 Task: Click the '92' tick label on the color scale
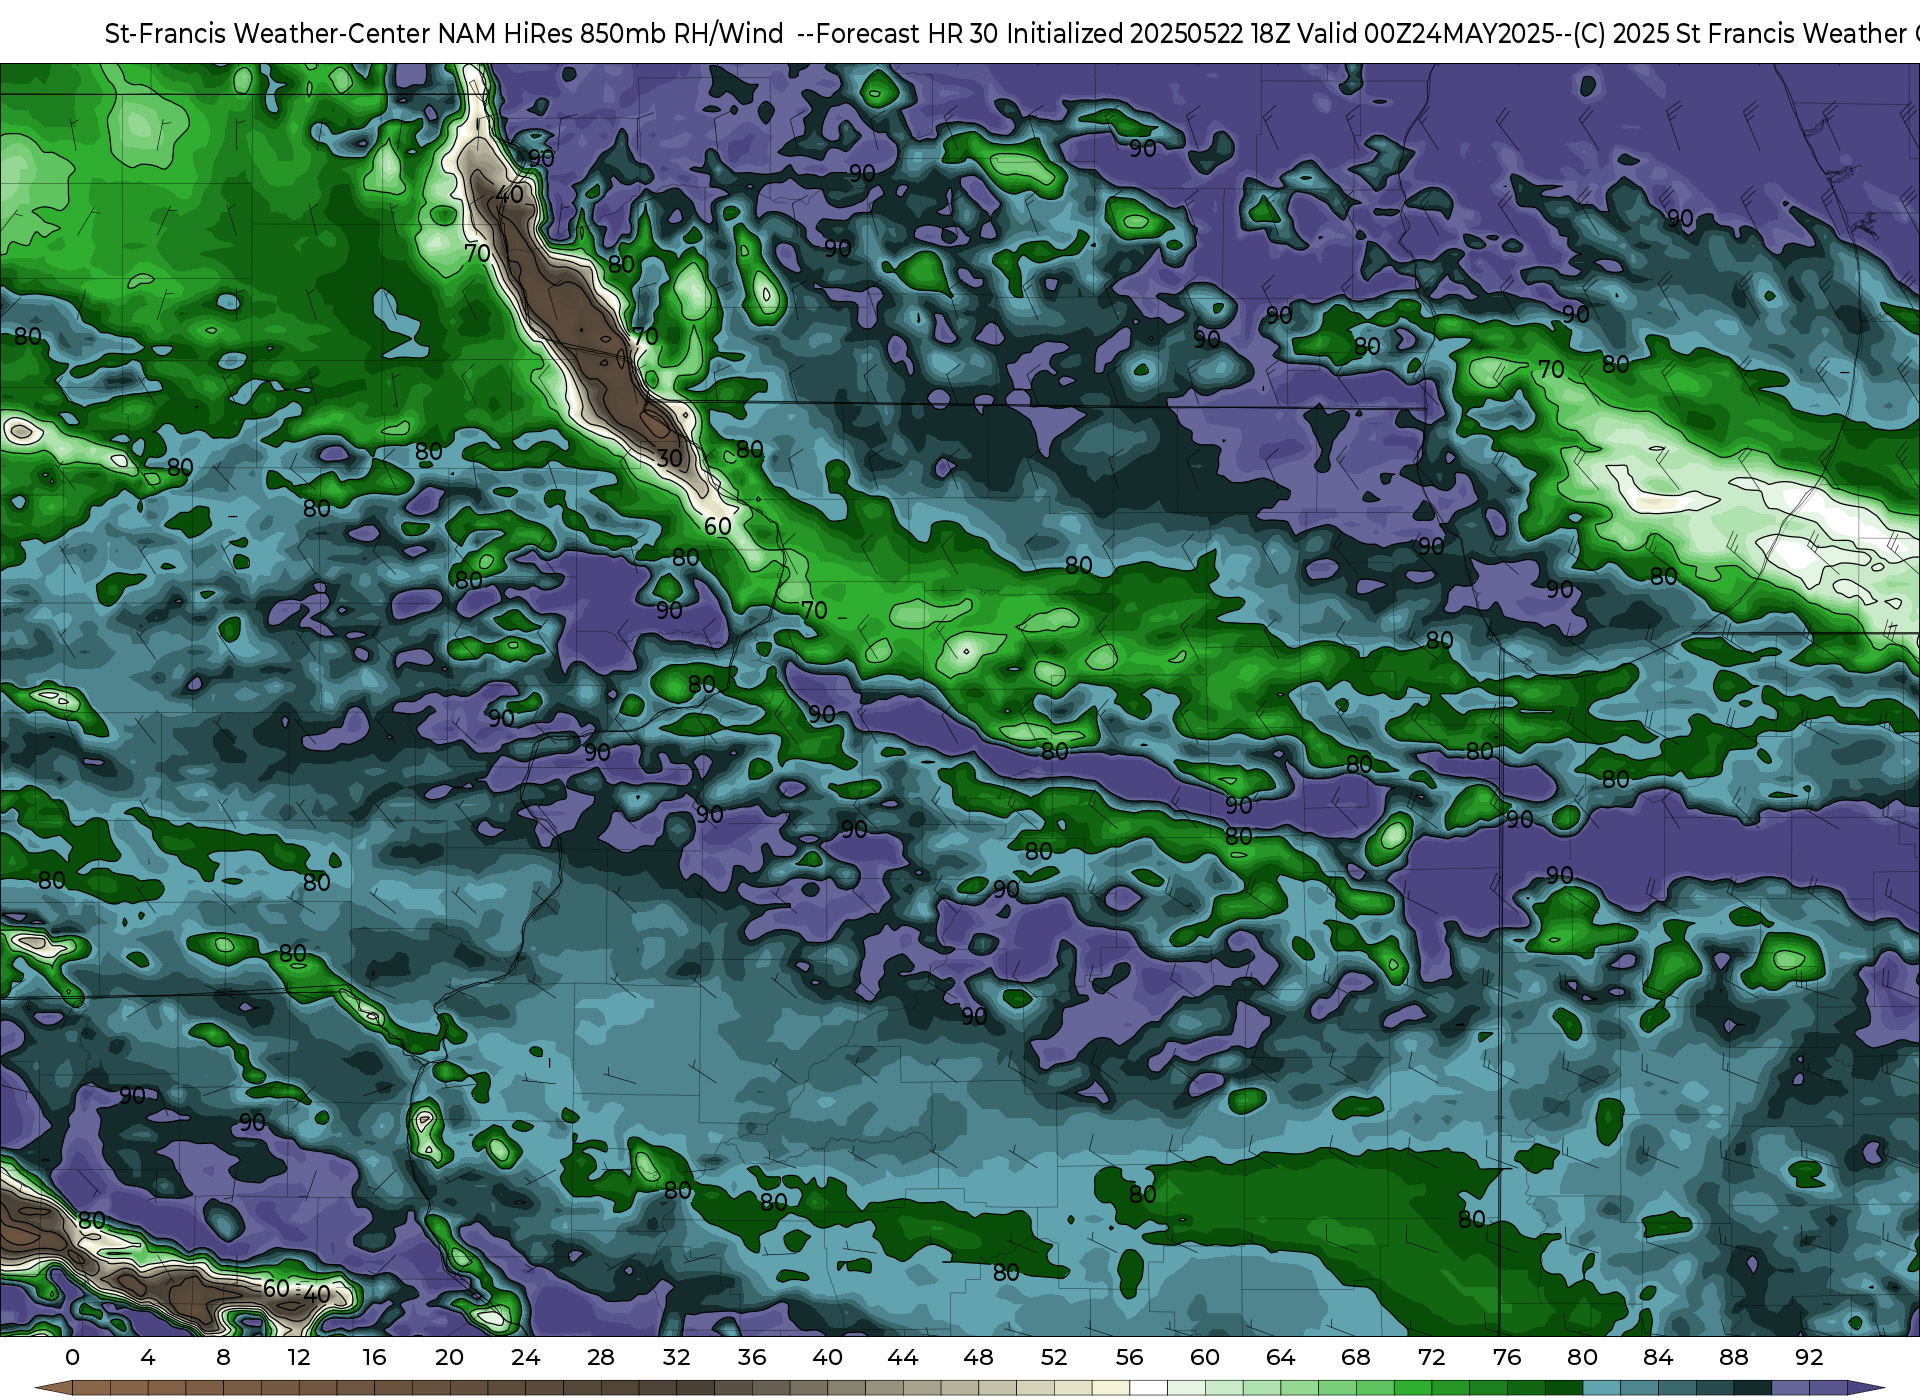coord(1809,1358)
